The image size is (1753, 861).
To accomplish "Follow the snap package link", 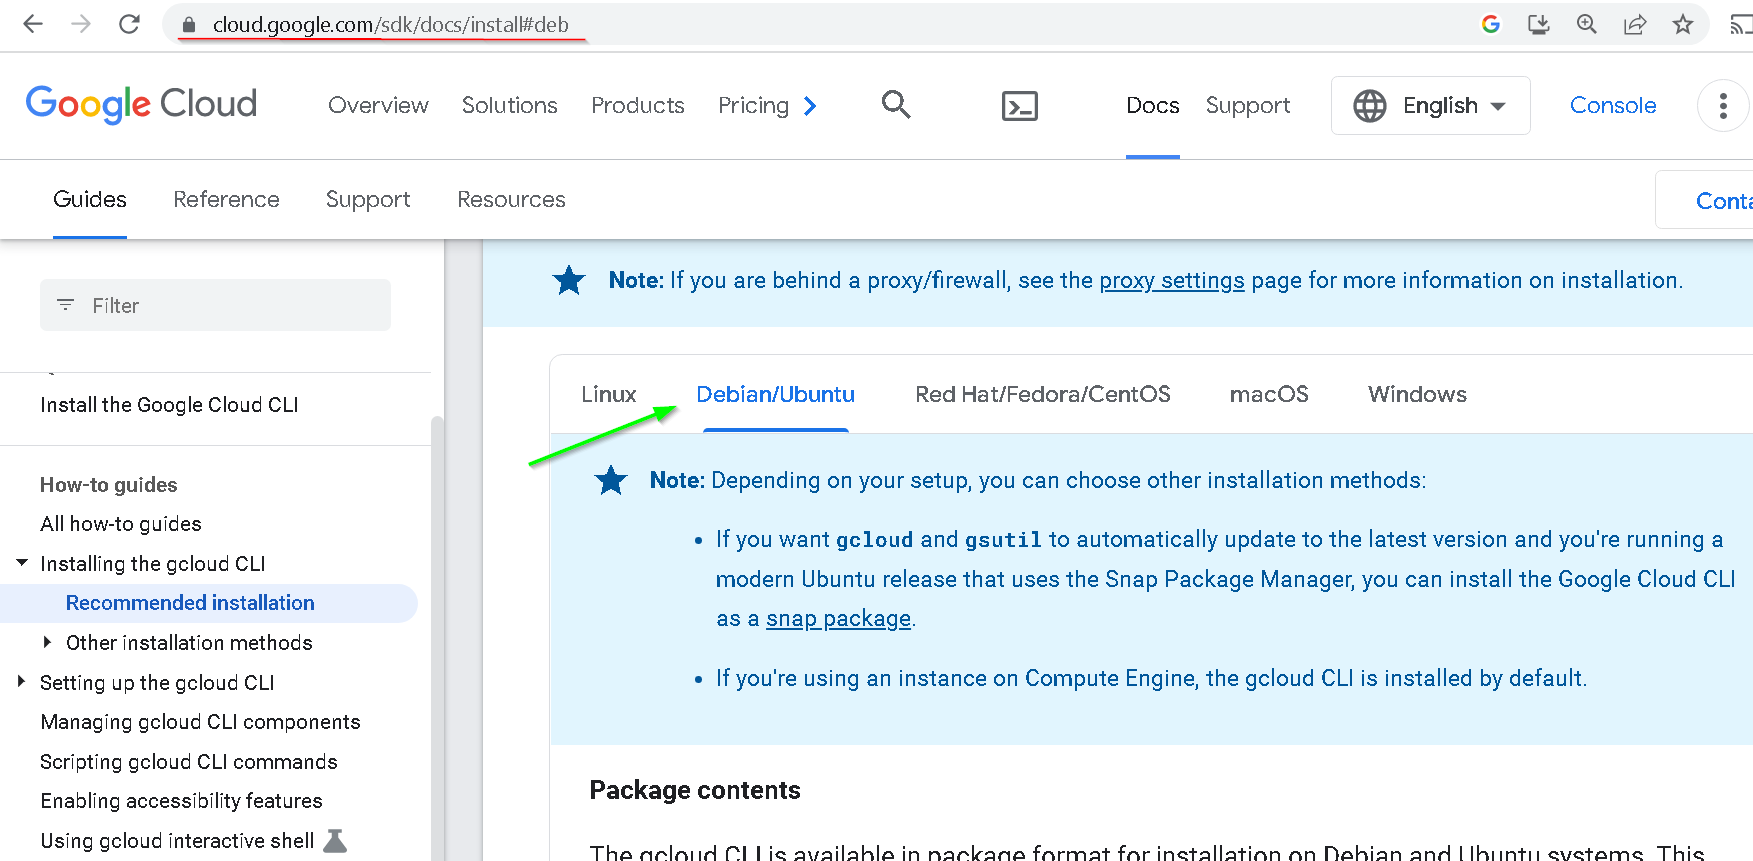I will coord(838,618).
